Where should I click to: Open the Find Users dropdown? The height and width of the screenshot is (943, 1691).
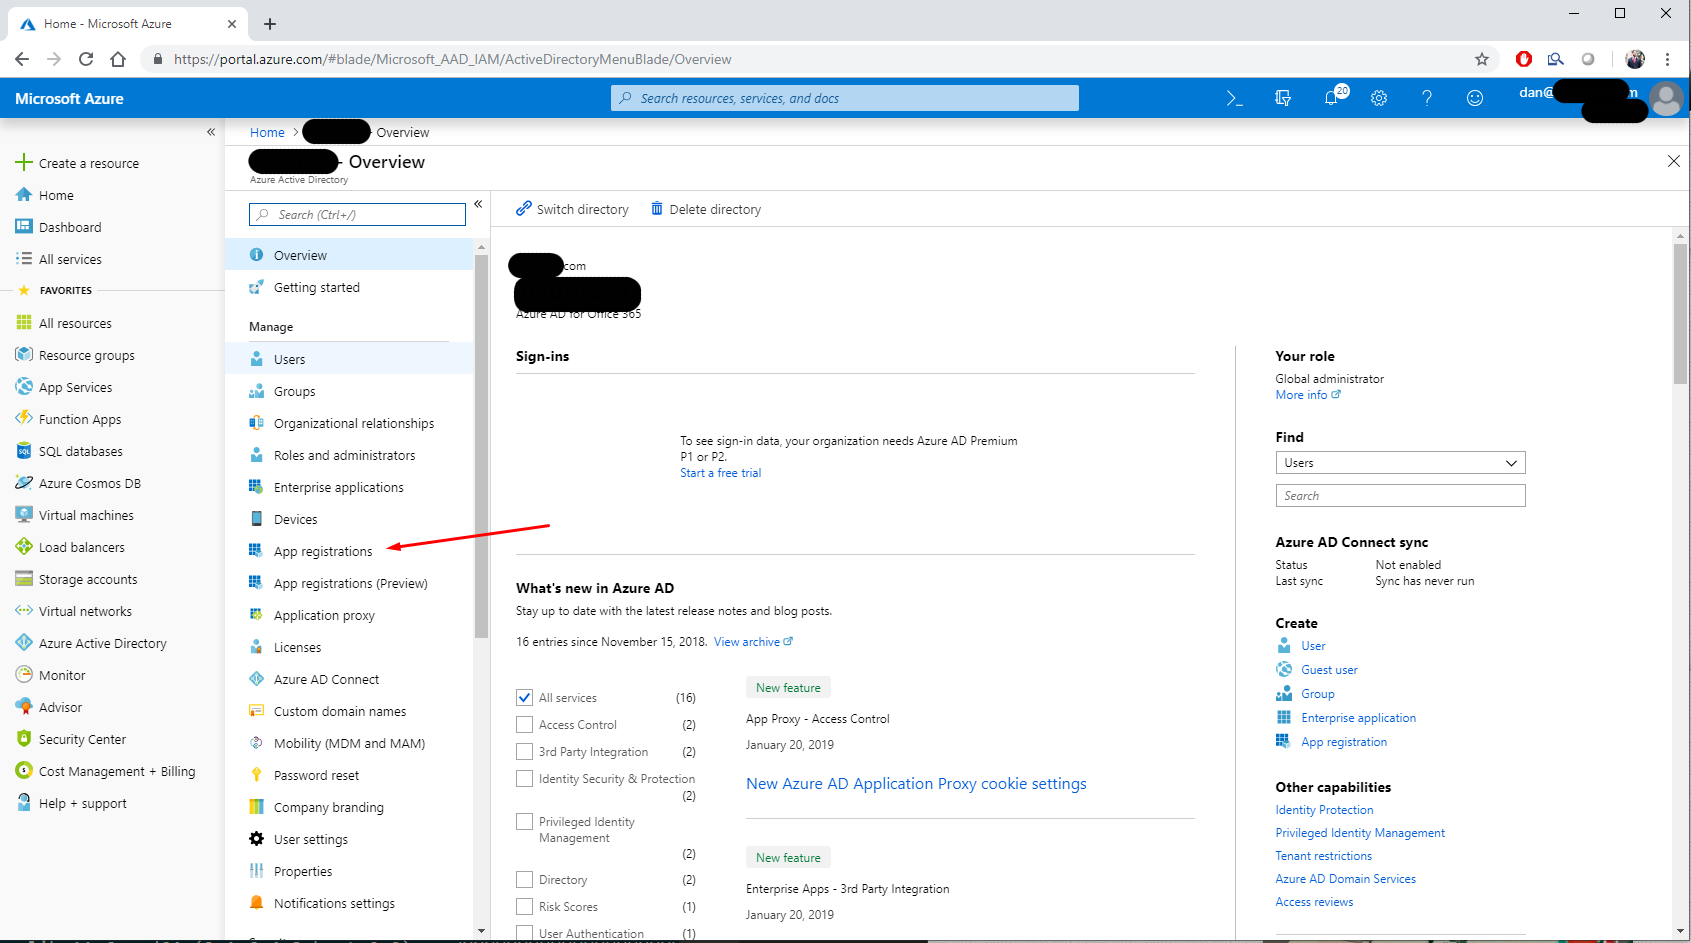pyautogui.click(x=1400, y=463)
